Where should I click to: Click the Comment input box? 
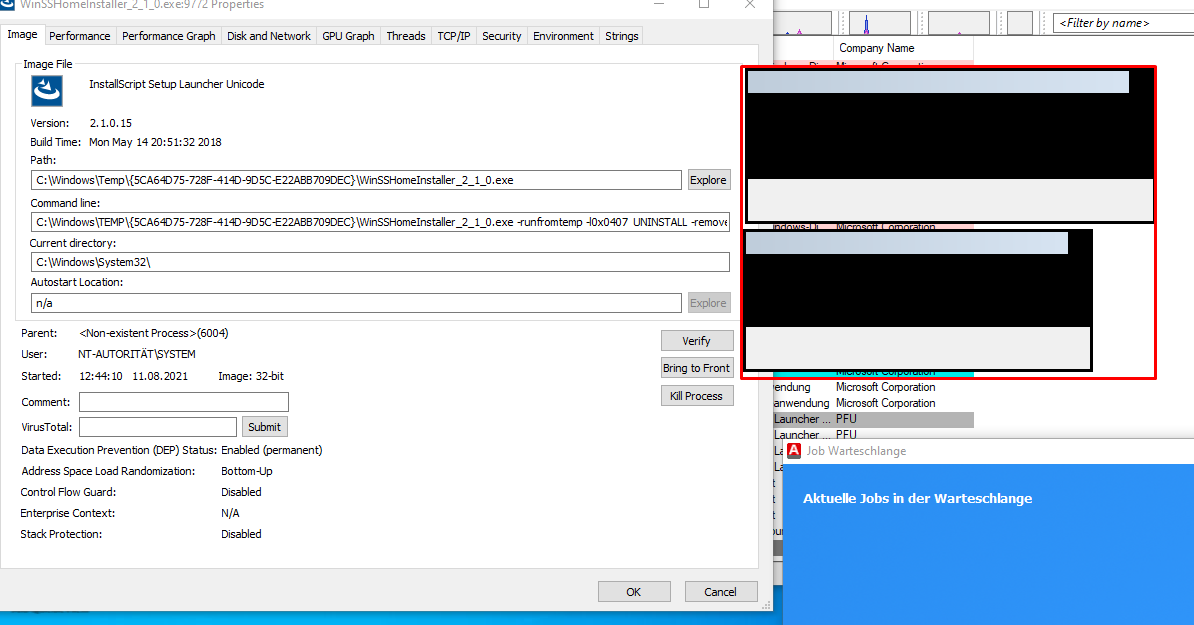(184, 402)
